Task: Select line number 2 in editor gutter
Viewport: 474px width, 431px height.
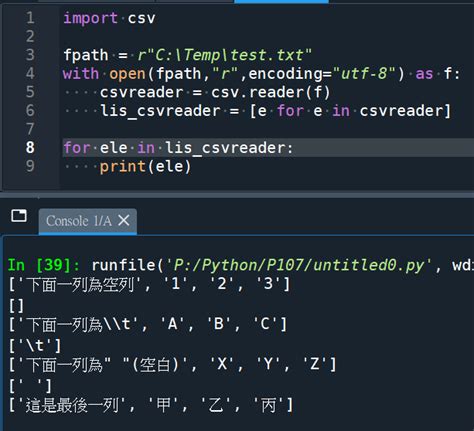Action: (30, 36)
